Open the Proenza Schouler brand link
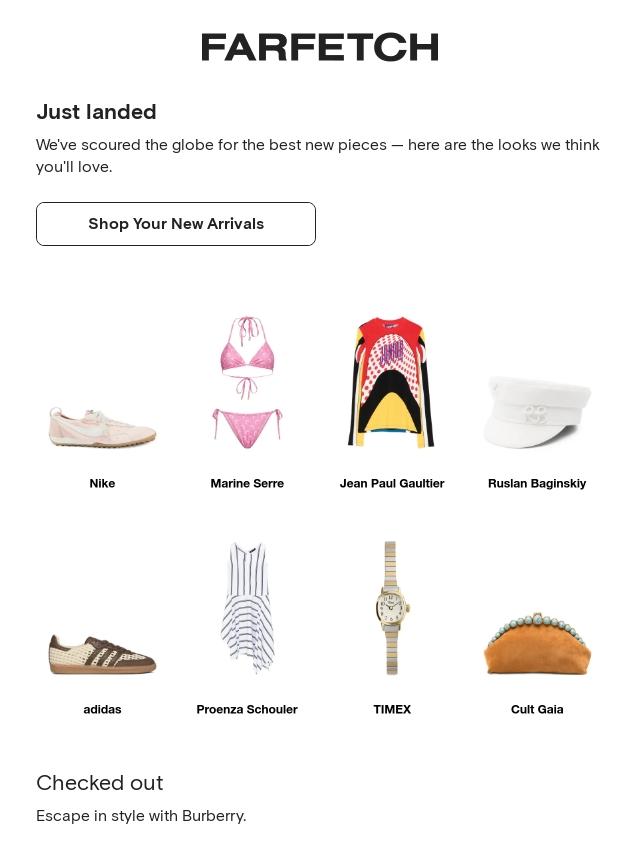Screen dimensions: 640x854 tap(247, 709)
